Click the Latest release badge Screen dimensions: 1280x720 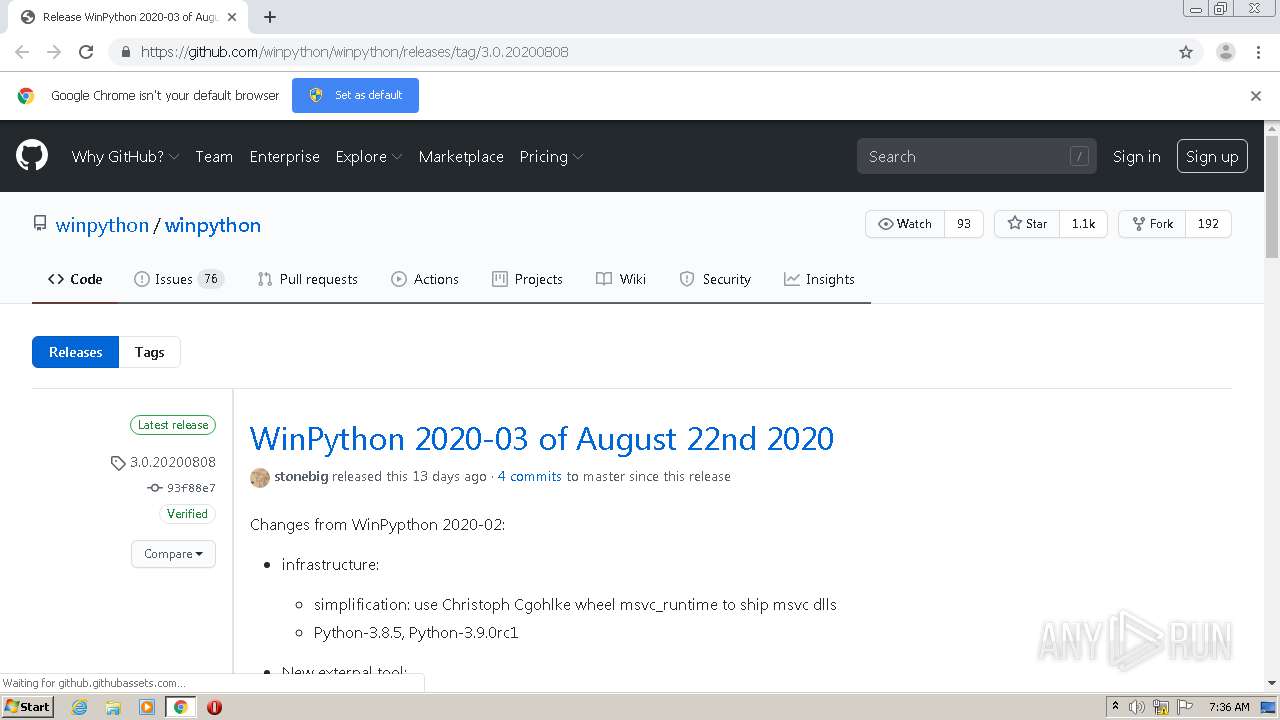click(173, 425)
